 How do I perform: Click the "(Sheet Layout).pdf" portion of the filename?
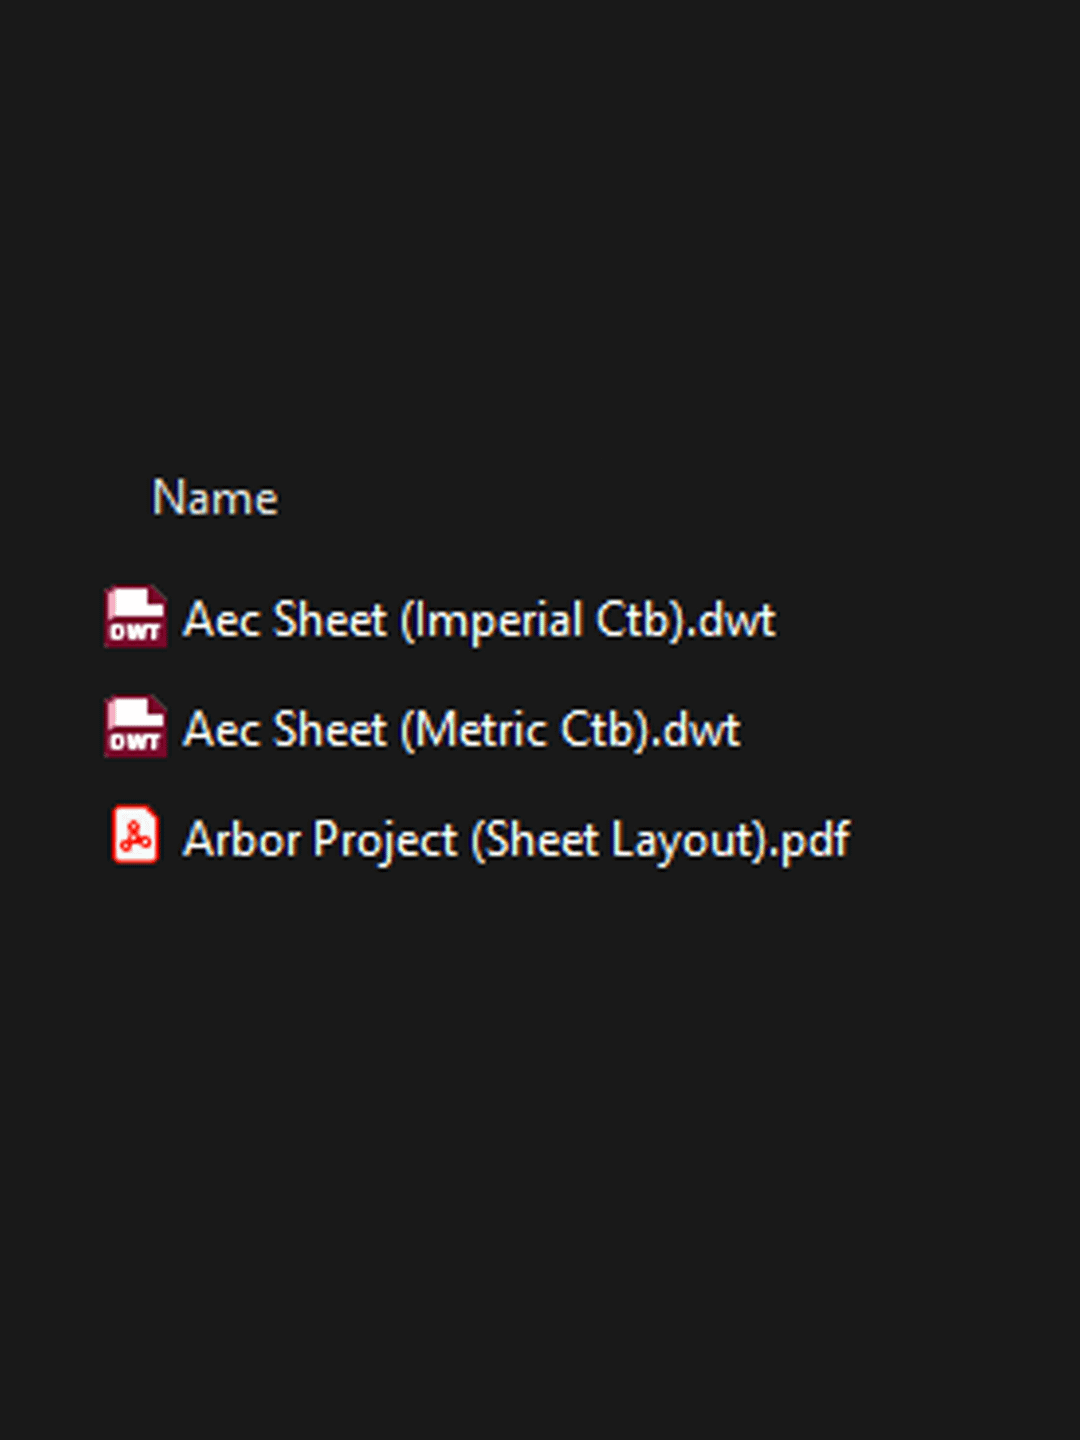point(660,840)
